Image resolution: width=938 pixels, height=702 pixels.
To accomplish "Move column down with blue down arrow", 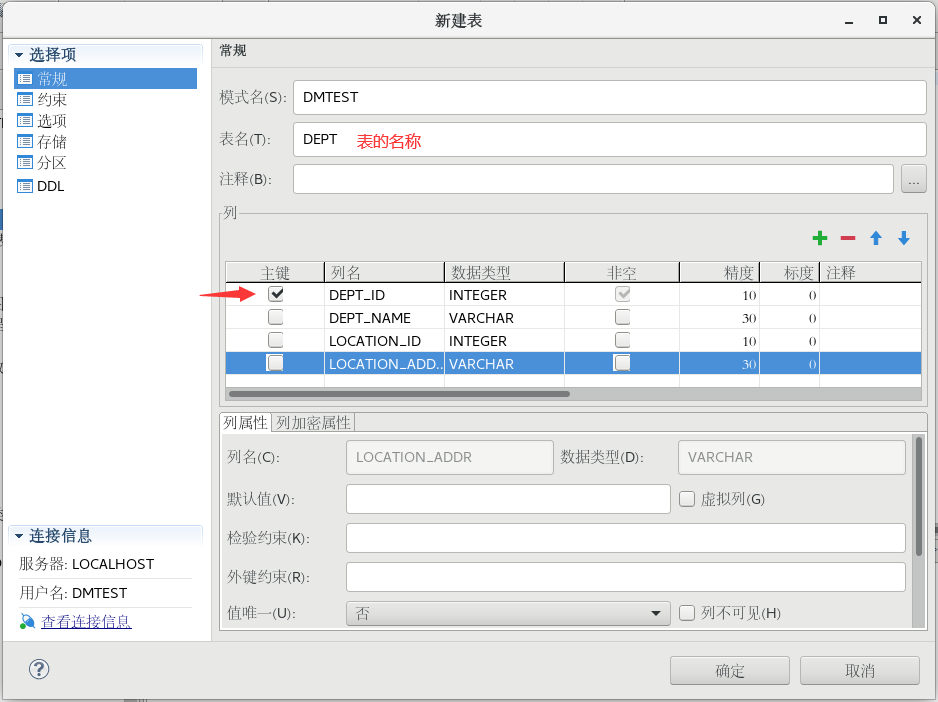I will tap(904, 238).
